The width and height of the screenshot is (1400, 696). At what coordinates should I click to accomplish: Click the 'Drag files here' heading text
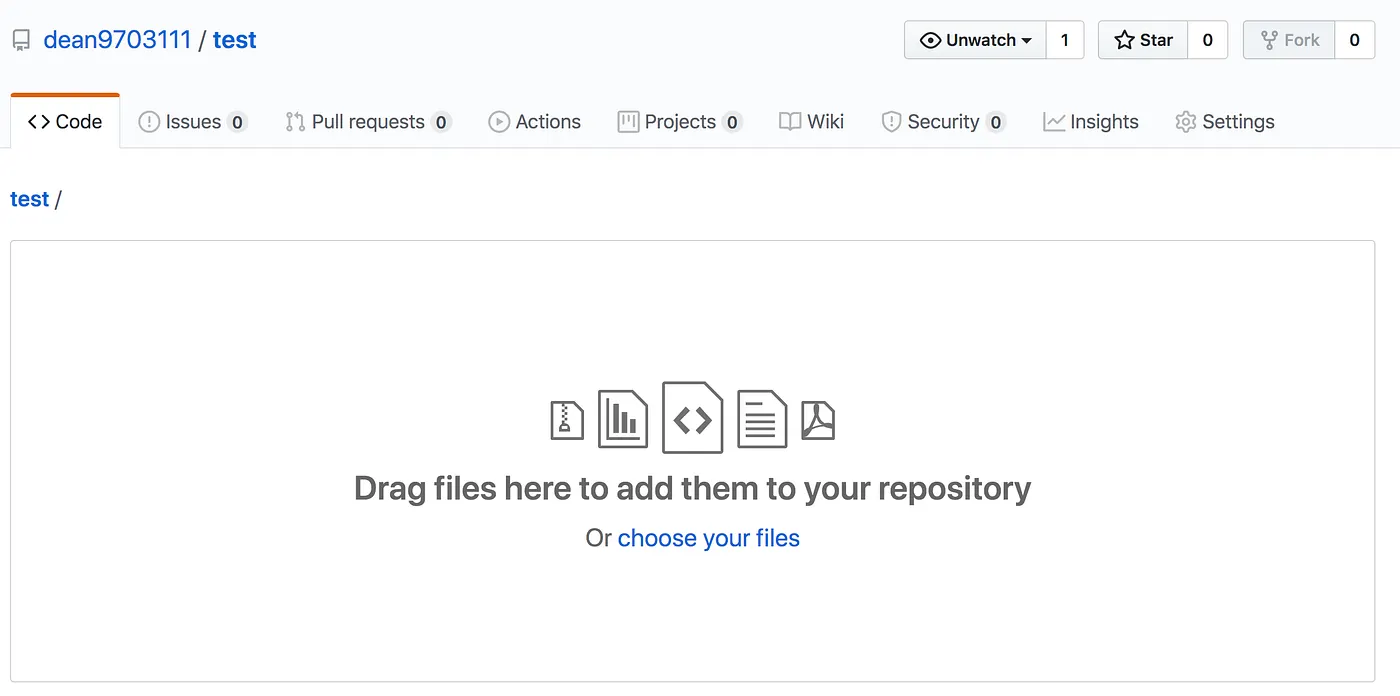[x=692, y=489]
